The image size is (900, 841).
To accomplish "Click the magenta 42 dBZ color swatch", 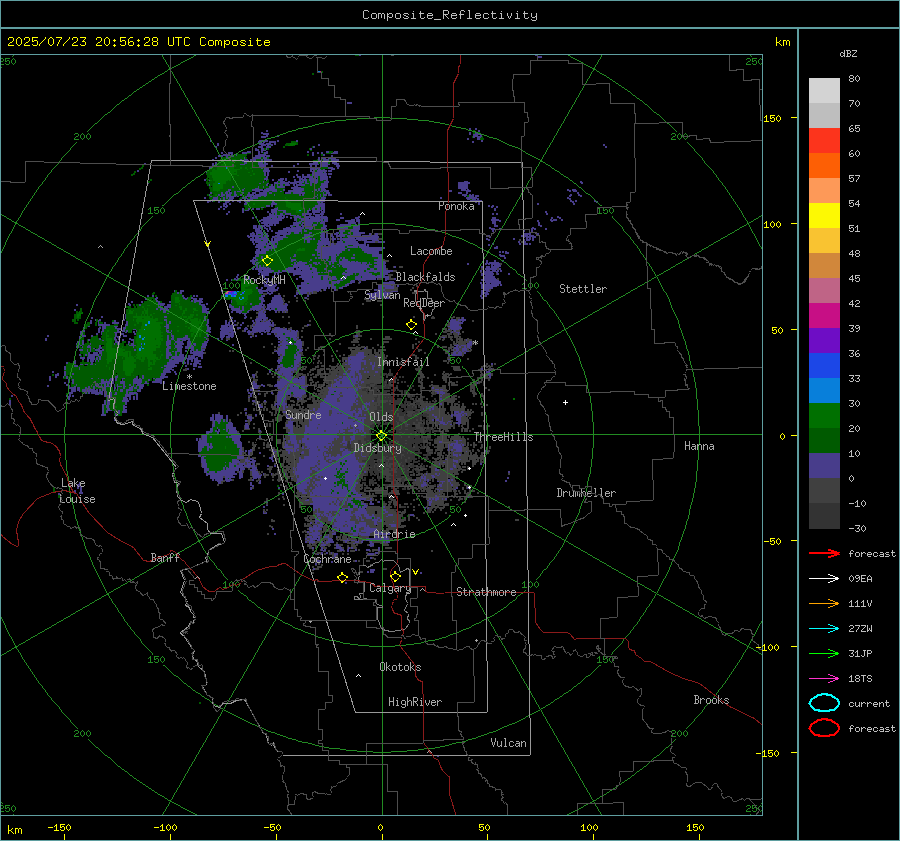I will 824,315.
